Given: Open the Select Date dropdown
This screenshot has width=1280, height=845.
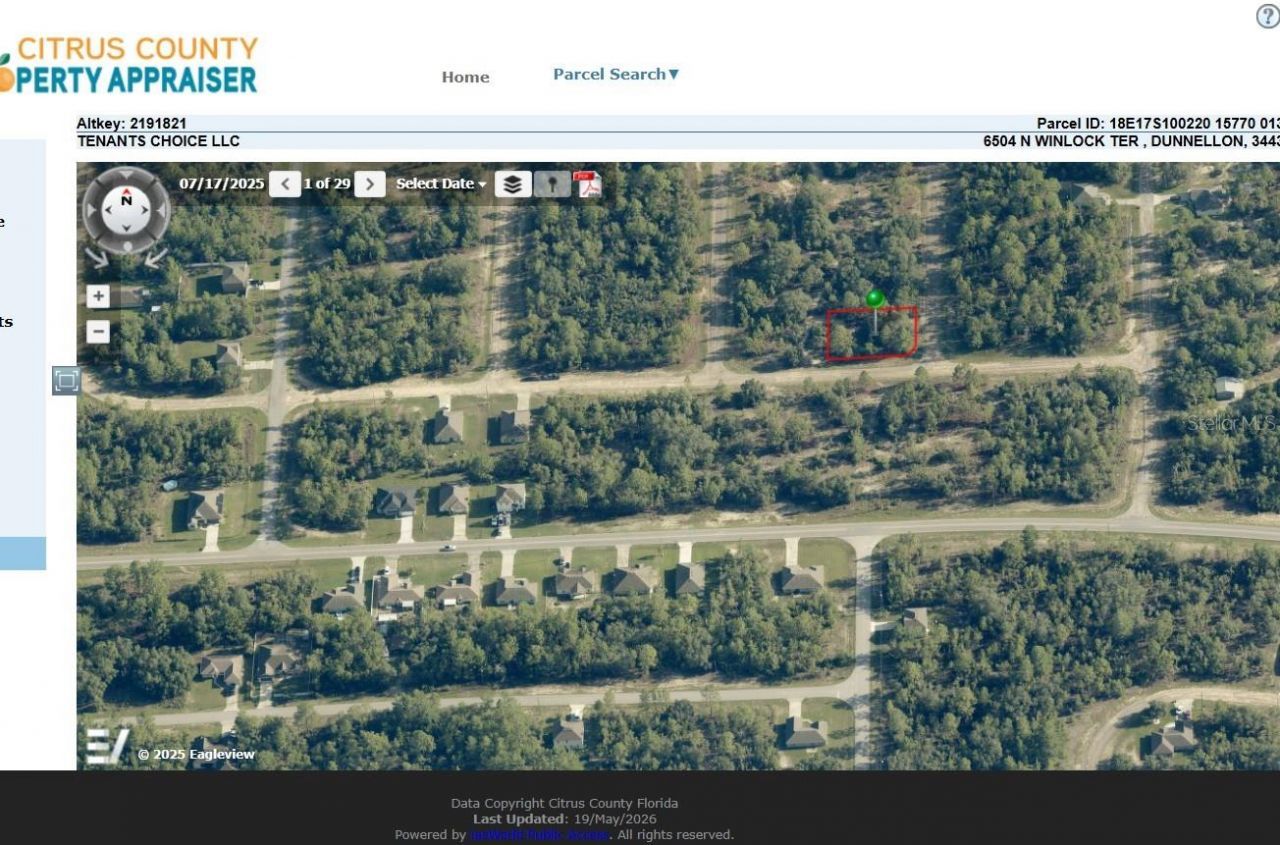Looking at the screenshot, I should [x=441, y=184].
